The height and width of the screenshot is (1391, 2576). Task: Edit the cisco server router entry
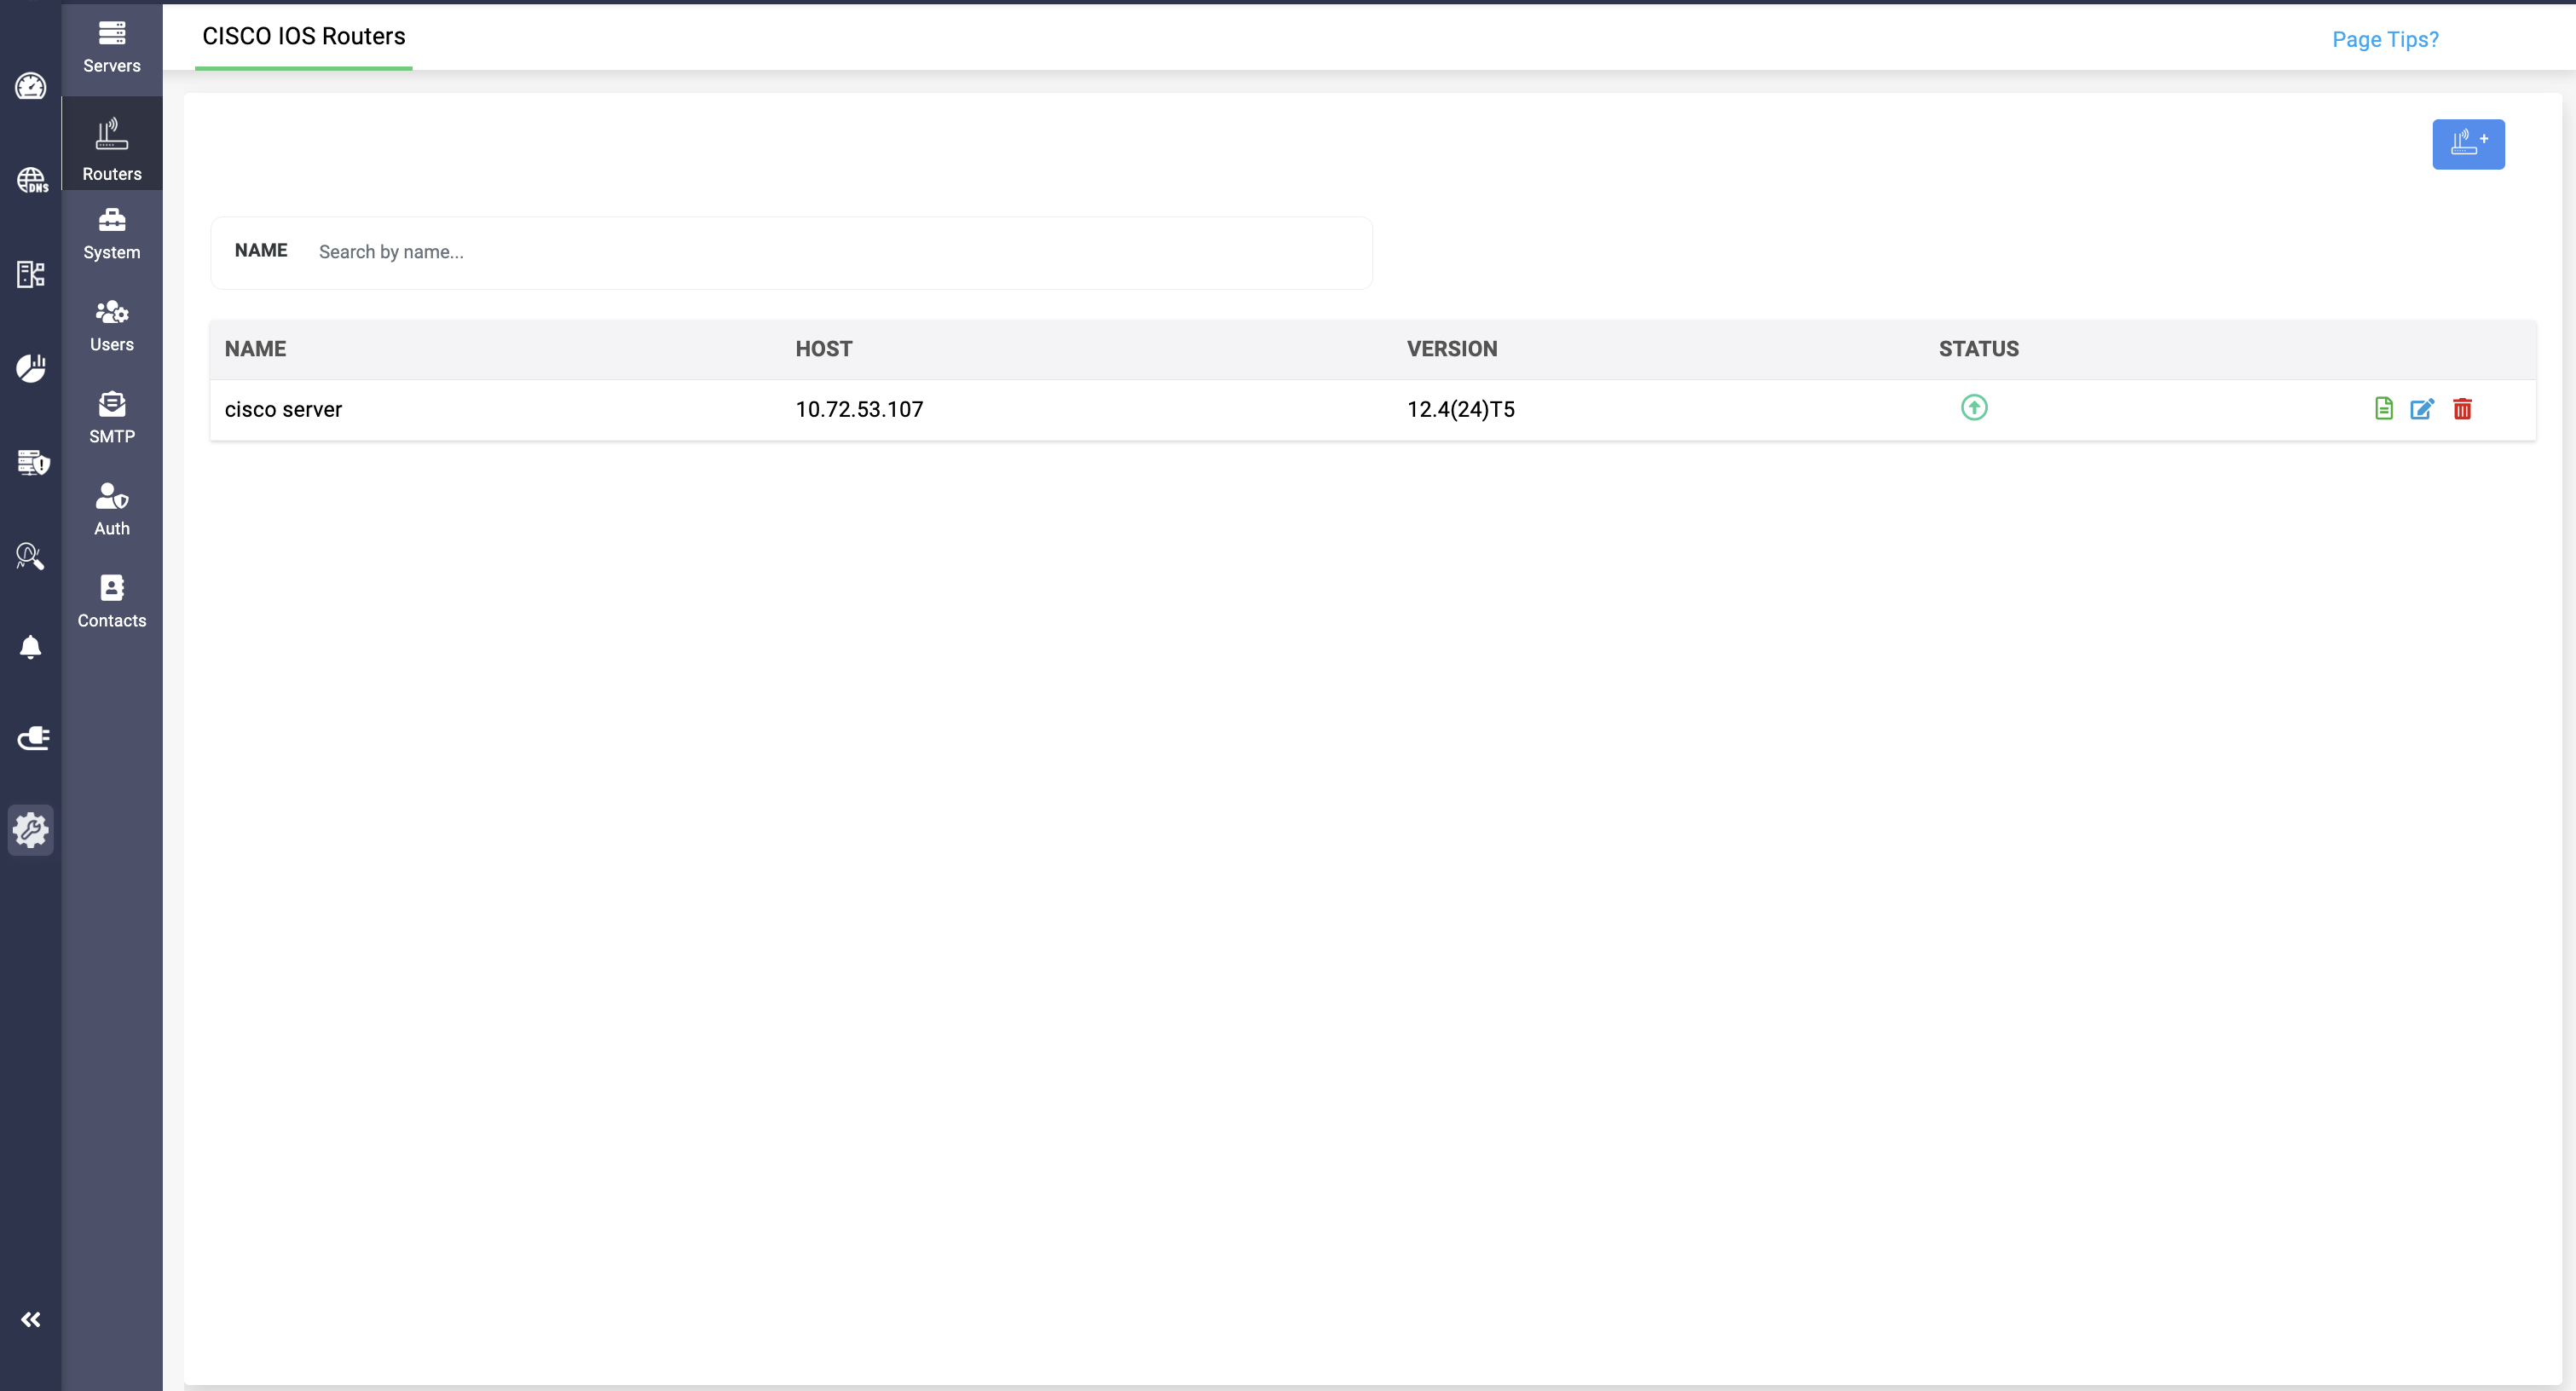[2422, 409]
